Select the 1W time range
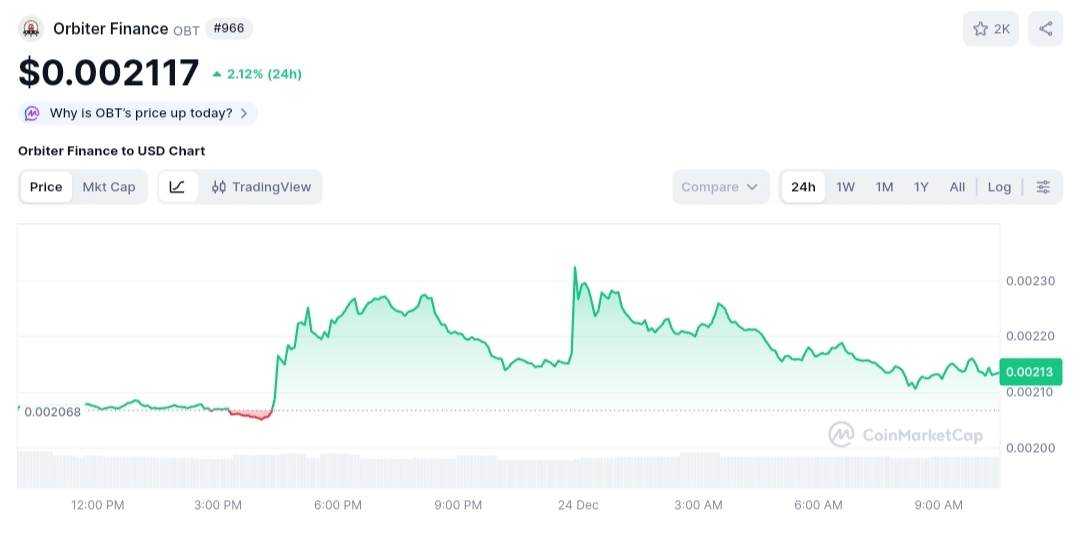Image resolution: width=1080 pixels, height=536 pixels. [845, 187]
